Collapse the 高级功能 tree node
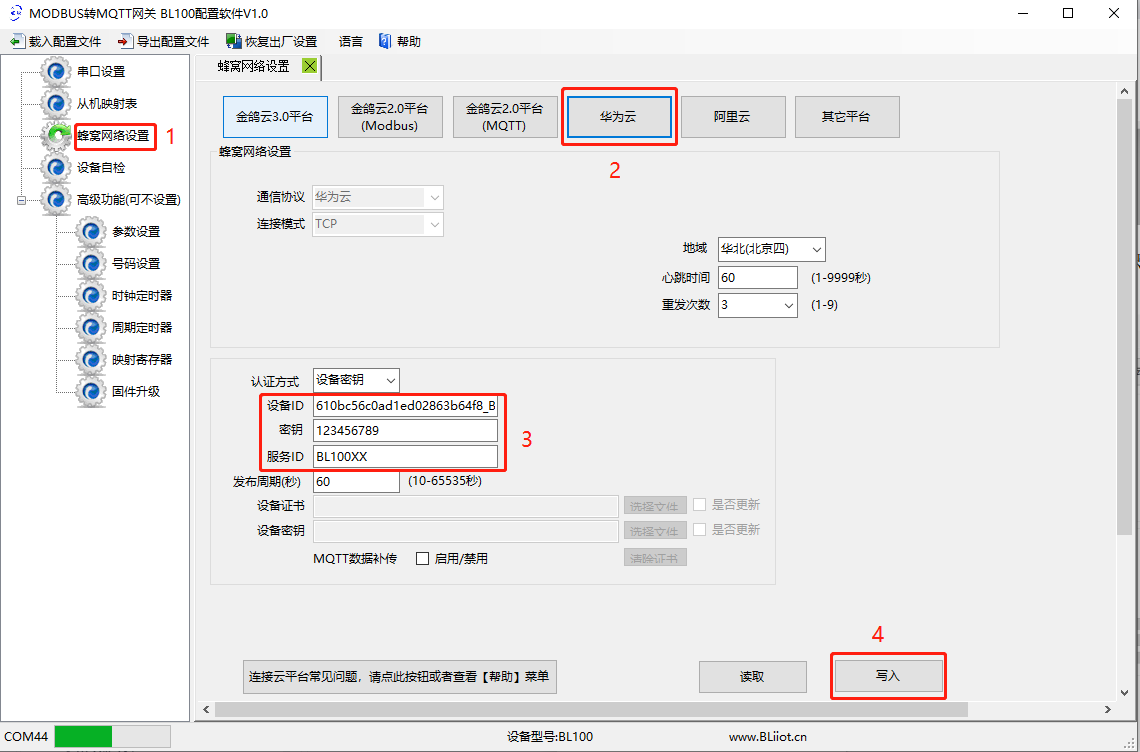1140x752 pixels. click(22, 200)
